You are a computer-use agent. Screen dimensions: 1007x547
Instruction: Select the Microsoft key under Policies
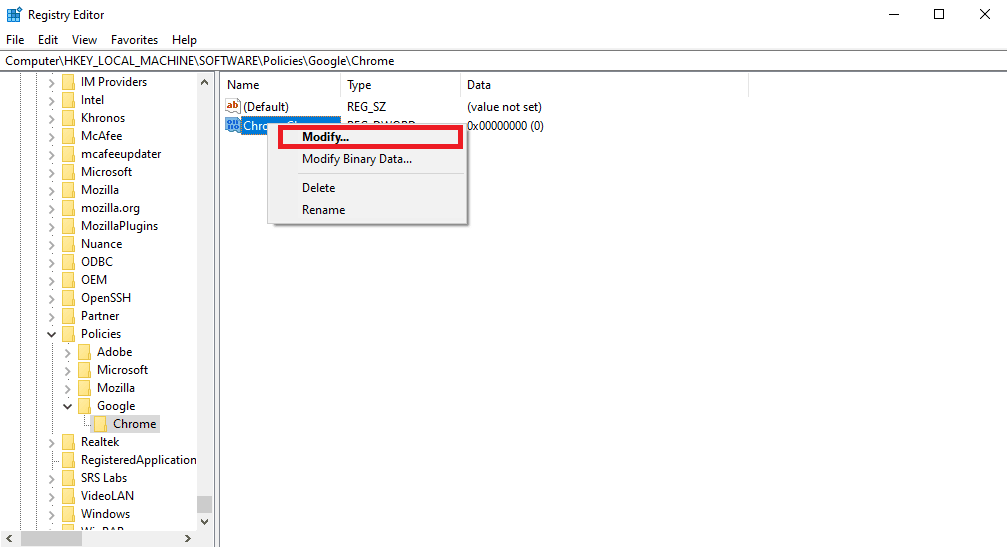pos(122,370)
